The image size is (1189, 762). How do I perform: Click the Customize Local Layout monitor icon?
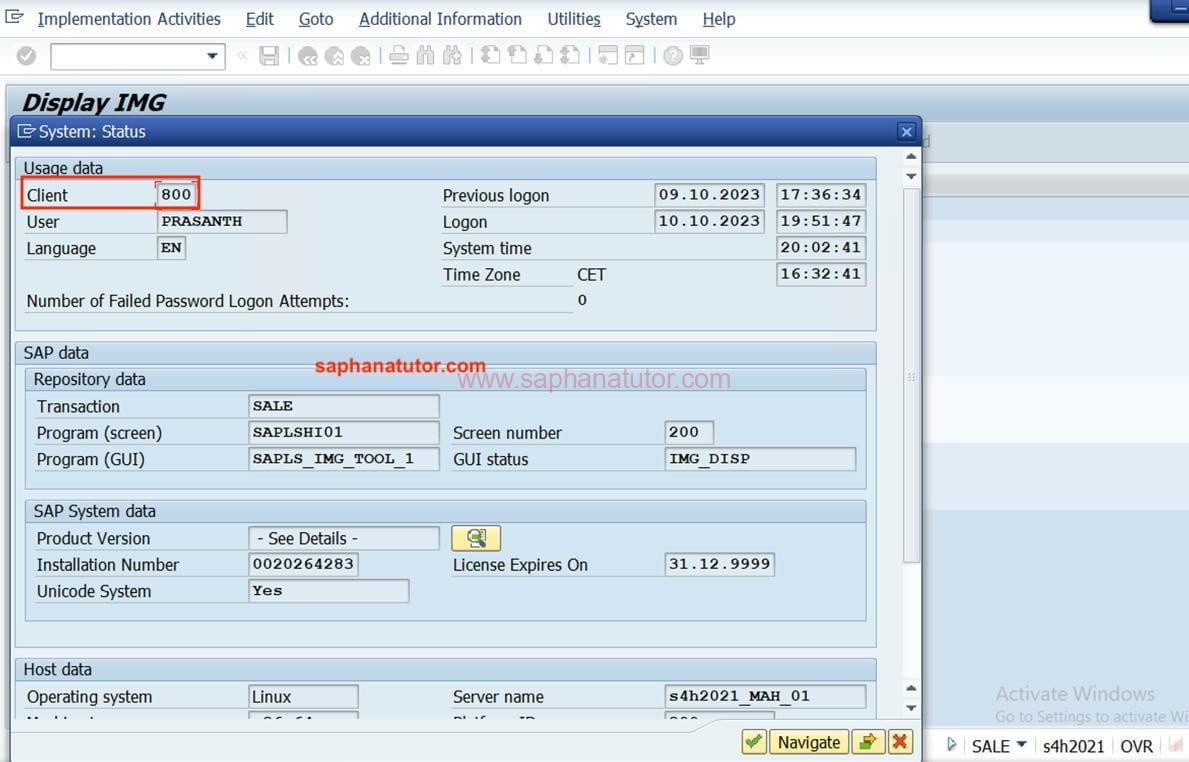[699, 55]
